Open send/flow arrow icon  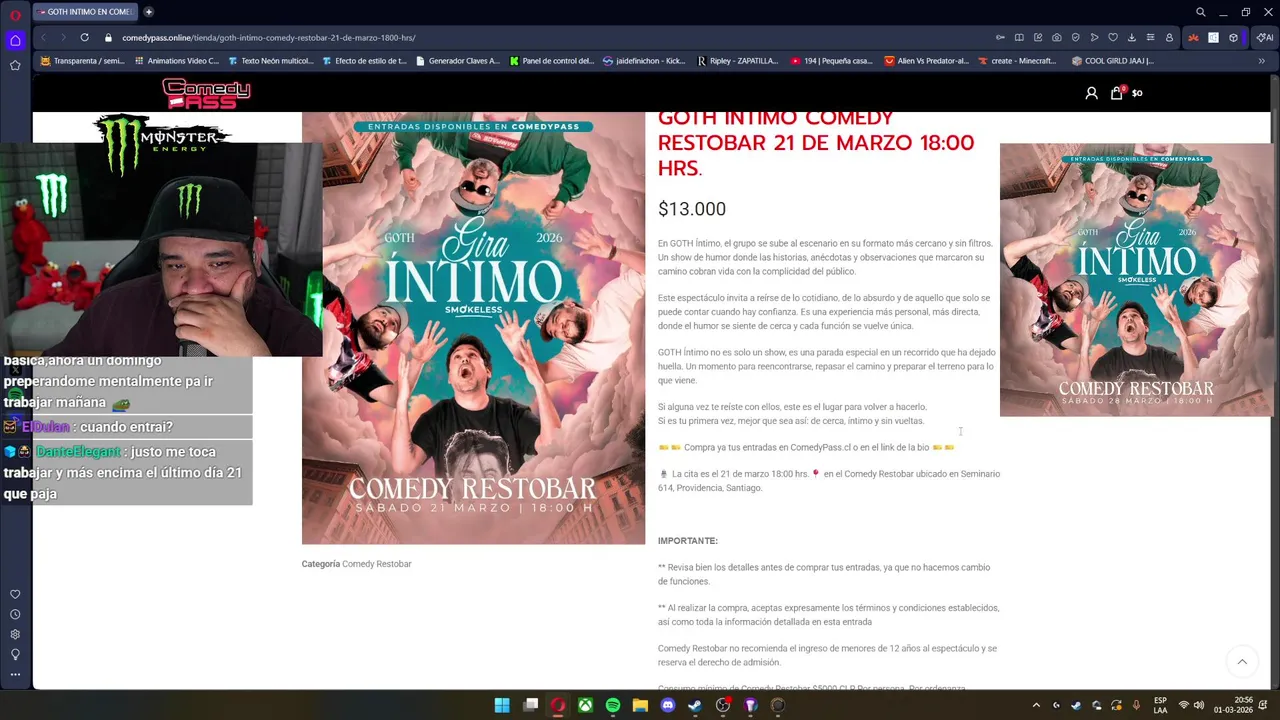pyautogui.click(x=1094, y=38)
